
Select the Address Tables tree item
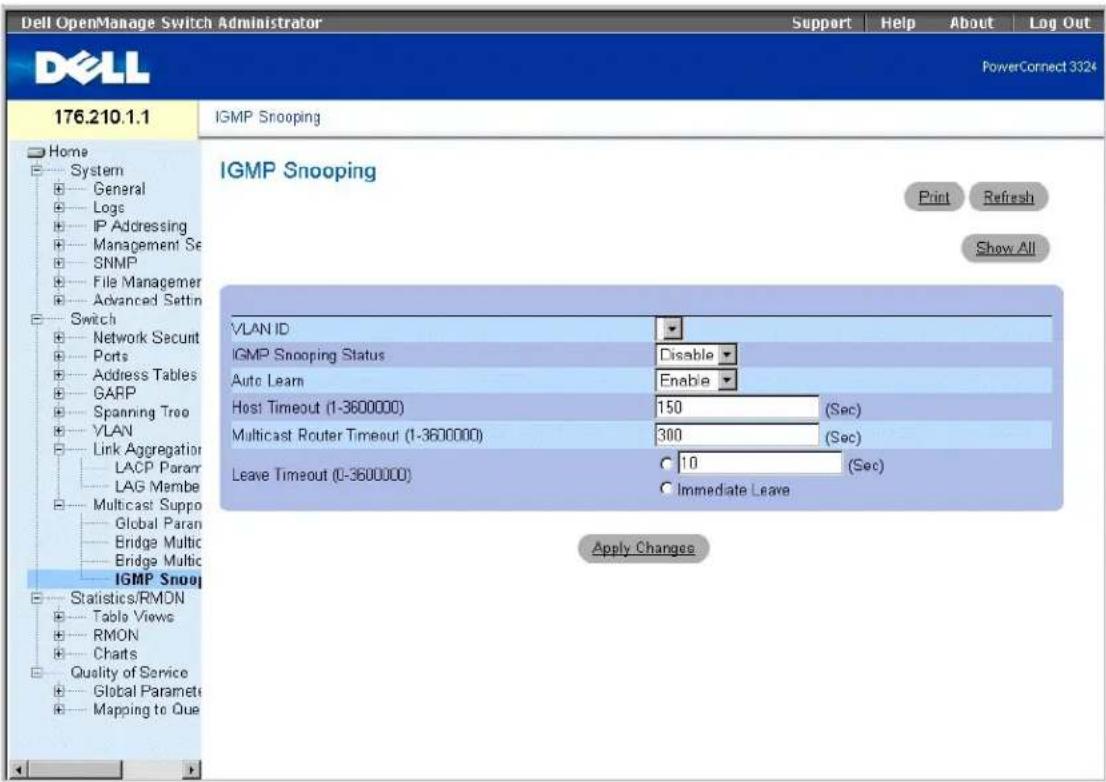point(145,374)
